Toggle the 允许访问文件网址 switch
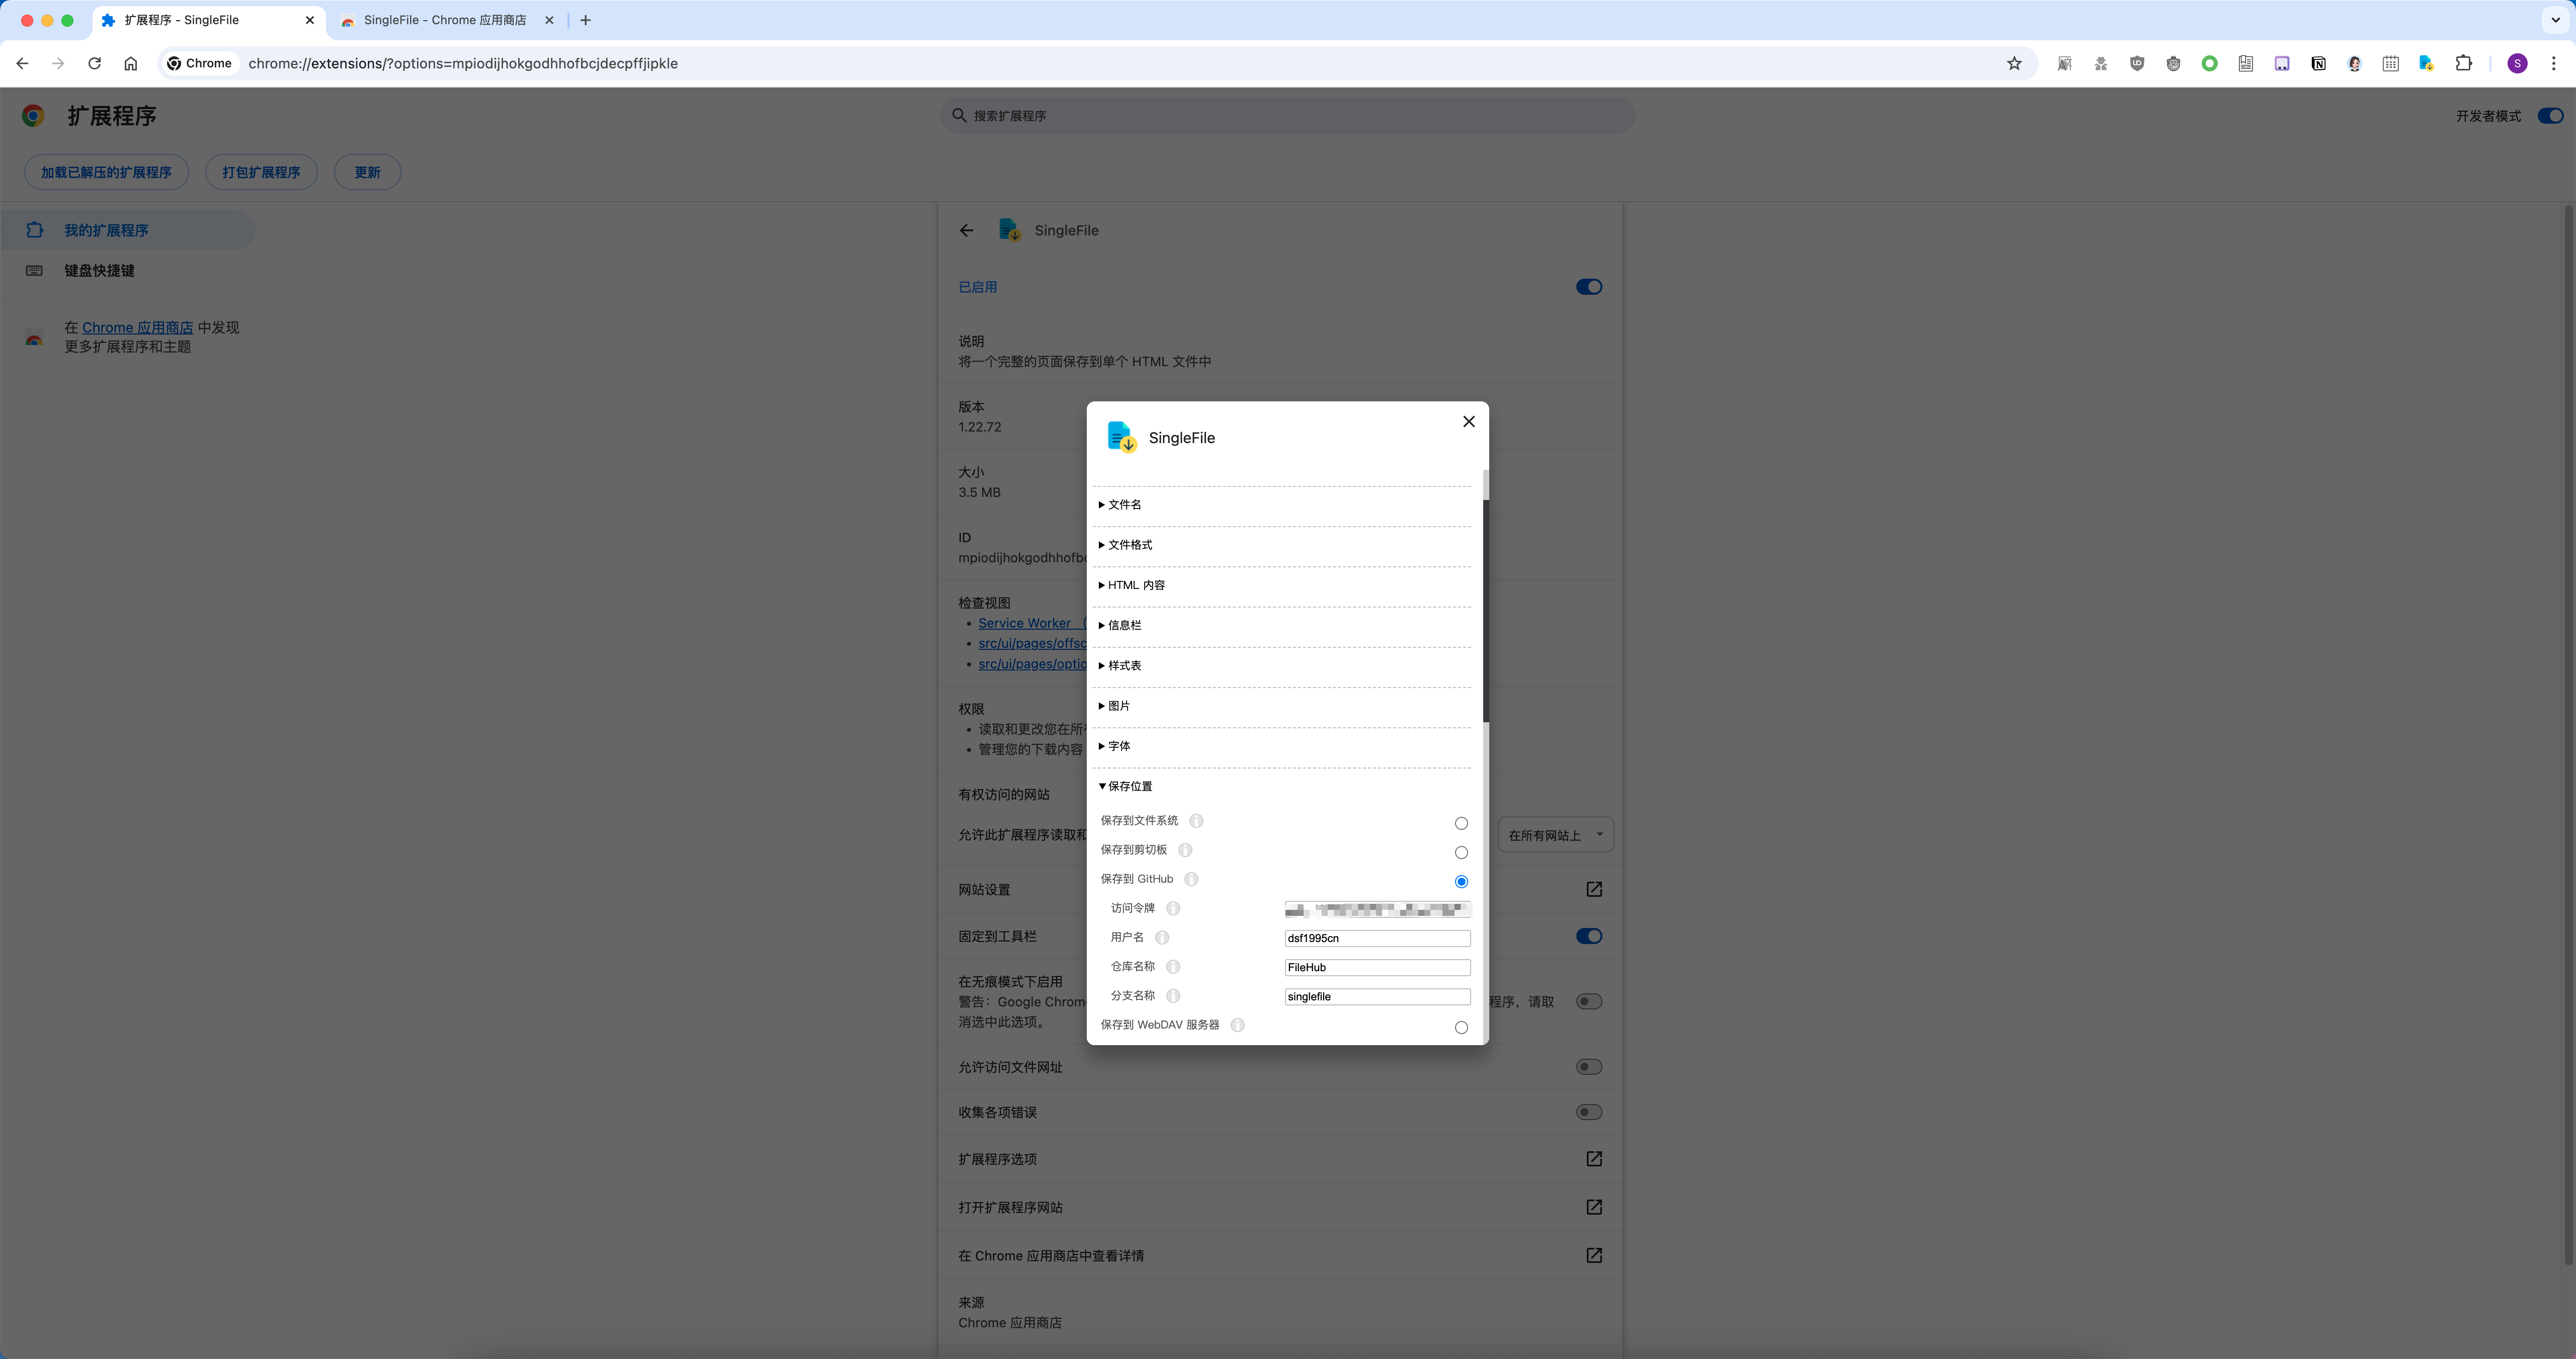2576x1359 pixels. (1588, 1067)
